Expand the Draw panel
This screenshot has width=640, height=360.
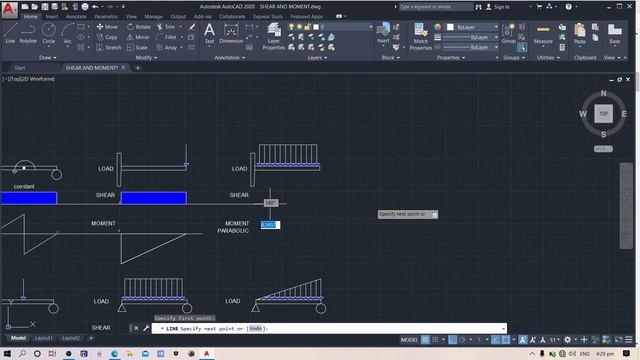coord(47,58)
